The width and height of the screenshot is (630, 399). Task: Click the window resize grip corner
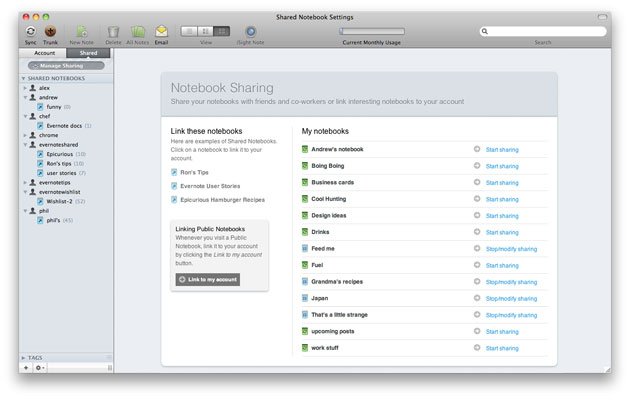pyautogui.click(x=607, y=369)
